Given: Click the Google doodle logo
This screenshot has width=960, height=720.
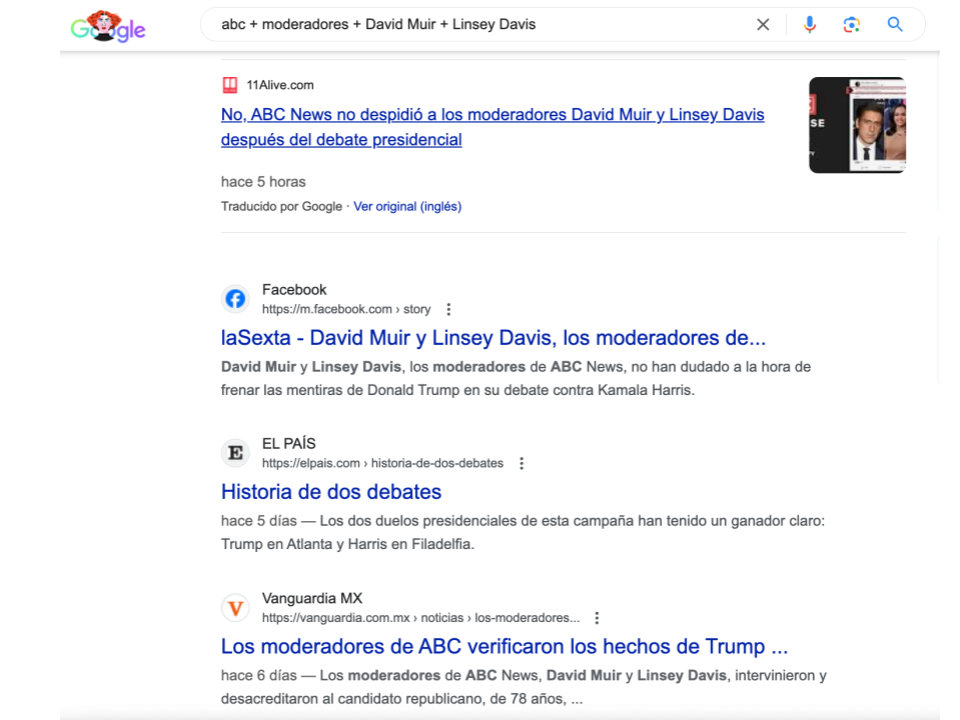Looking at the screenshot, I should pos(108,26).
